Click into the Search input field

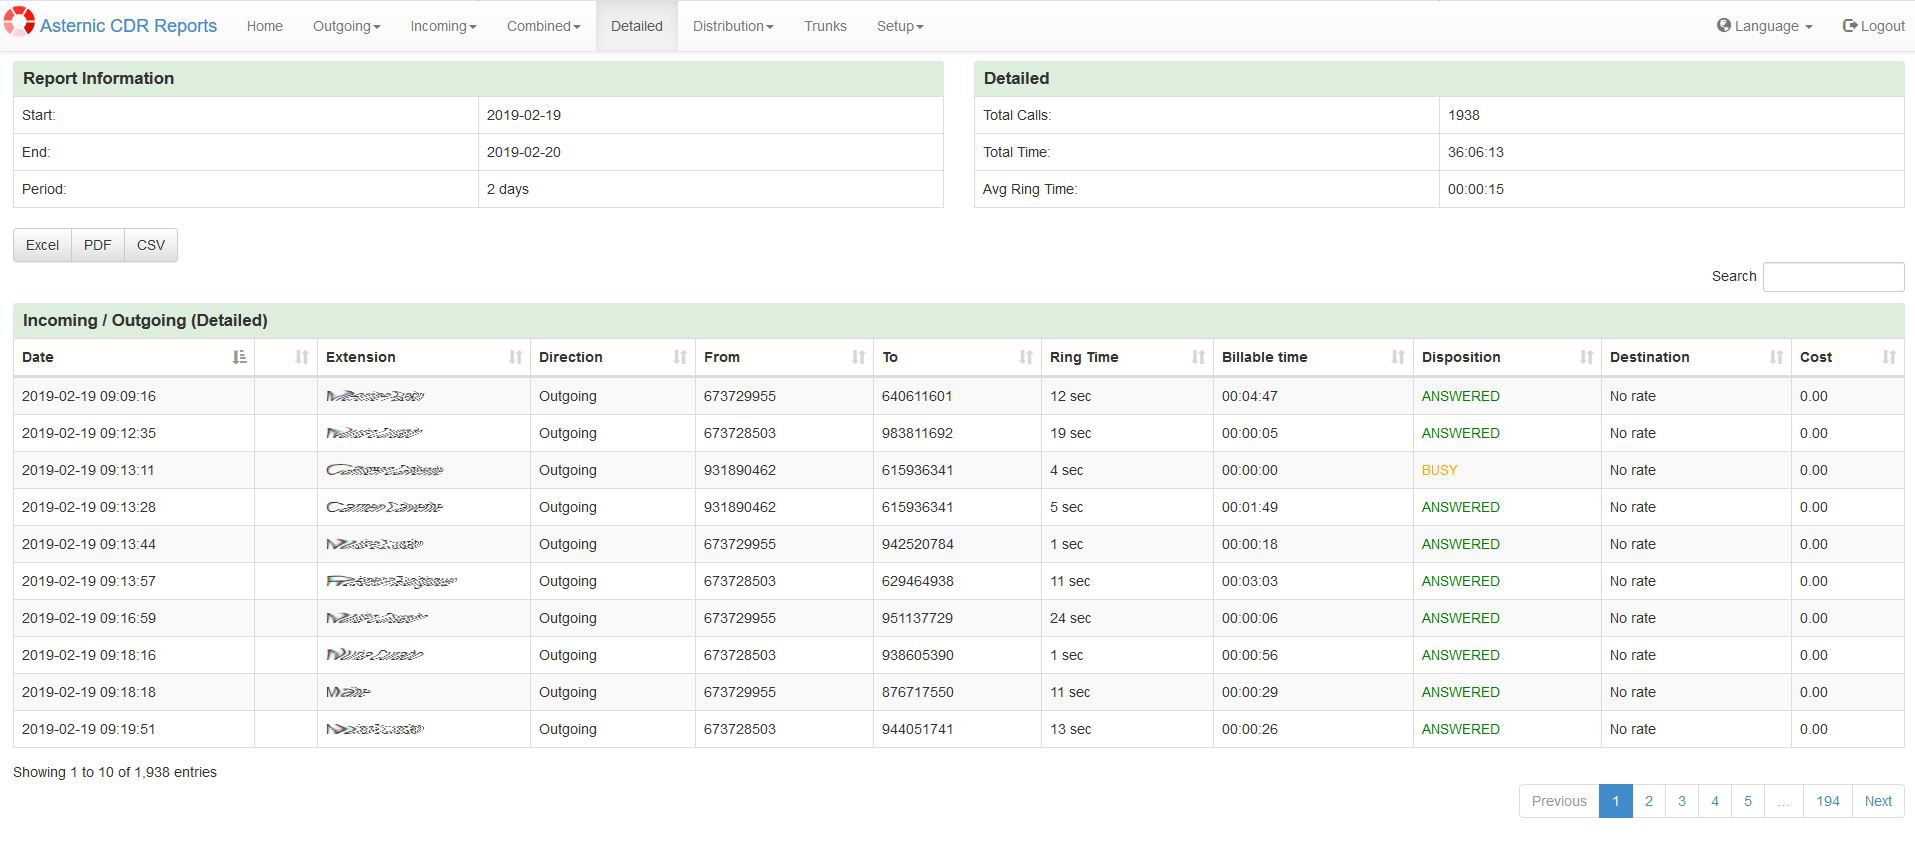tap(1832, 277)
